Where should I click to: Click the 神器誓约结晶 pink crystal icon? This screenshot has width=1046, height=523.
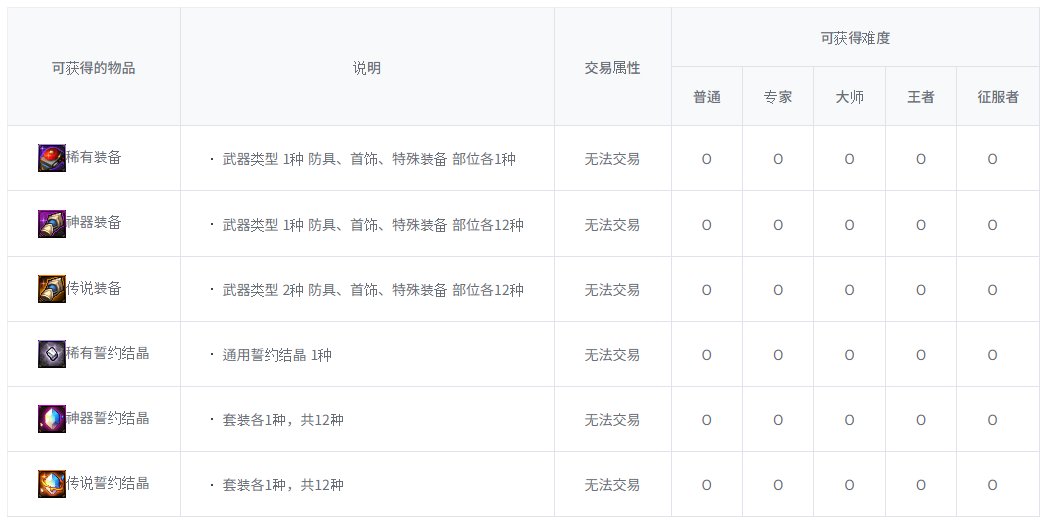(x=52, y=419)
